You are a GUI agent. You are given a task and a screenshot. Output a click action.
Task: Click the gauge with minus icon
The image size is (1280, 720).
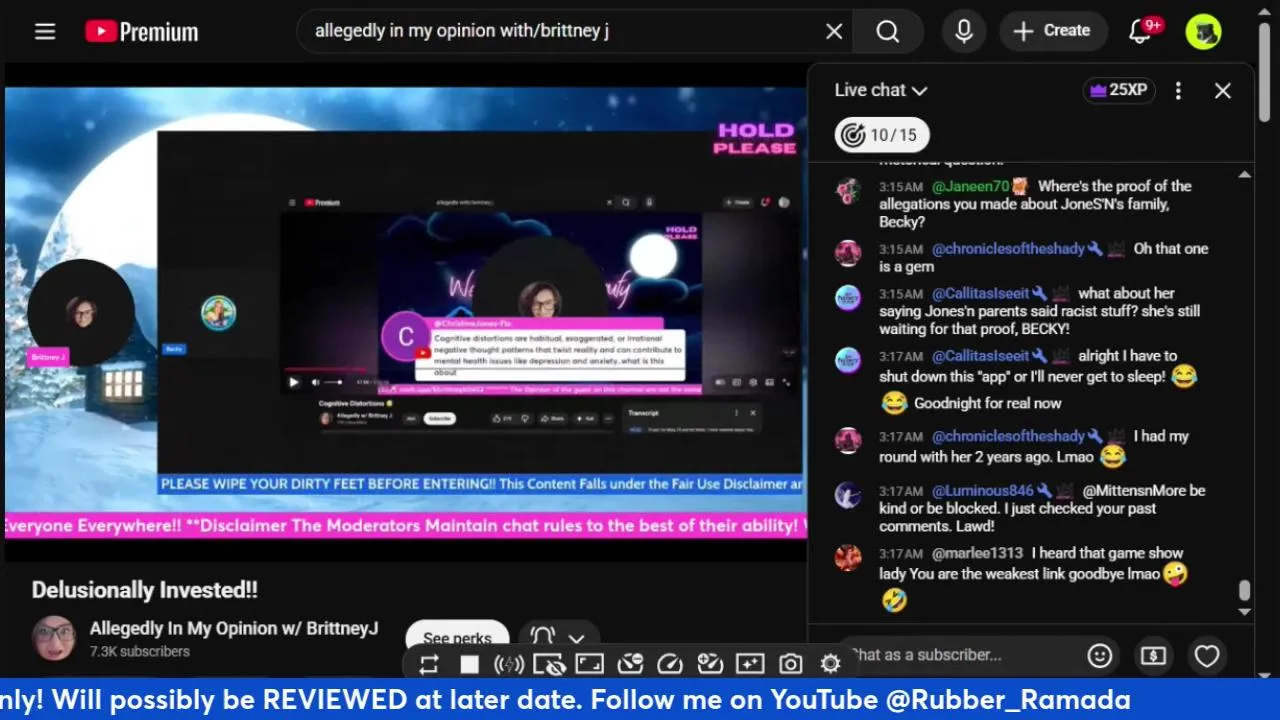click(630, 664)
